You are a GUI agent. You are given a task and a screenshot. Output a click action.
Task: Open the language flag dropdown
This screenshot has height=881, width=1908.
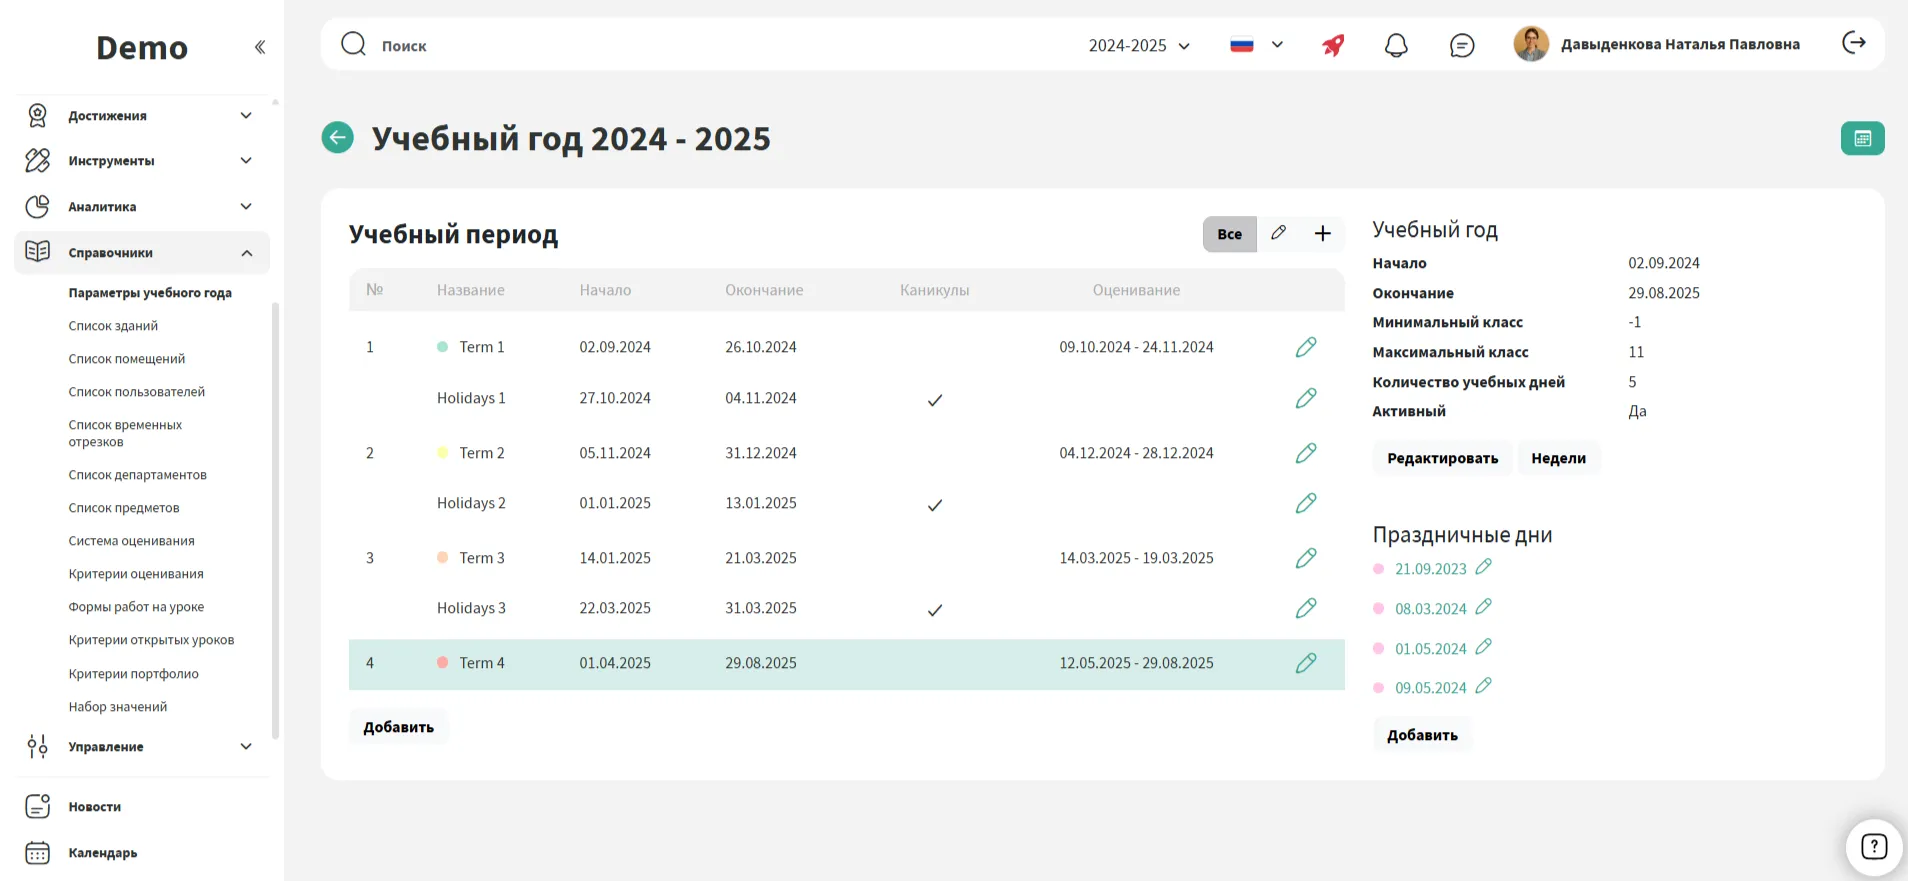[x=1256, y=45]
